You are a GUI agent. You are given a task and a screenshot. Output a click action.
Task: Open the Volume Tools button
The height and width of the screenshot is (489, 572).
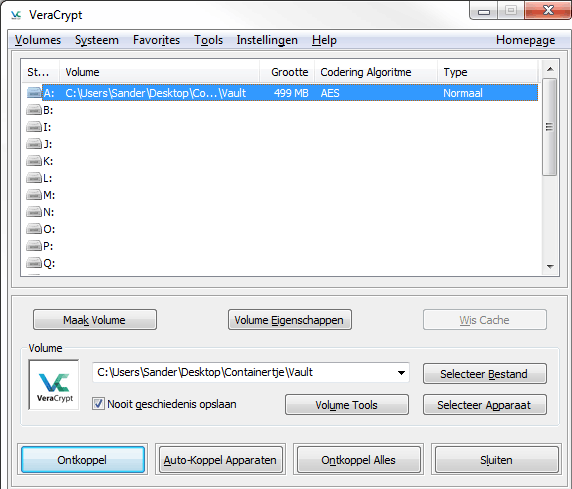tap(347, 404)
